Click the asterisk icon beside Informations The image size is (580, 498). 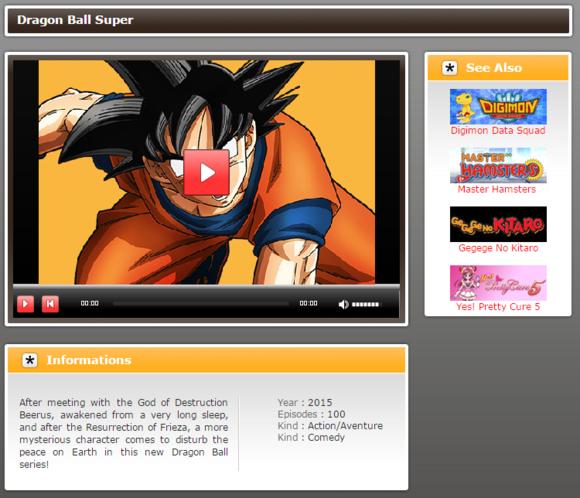[30, 360]
